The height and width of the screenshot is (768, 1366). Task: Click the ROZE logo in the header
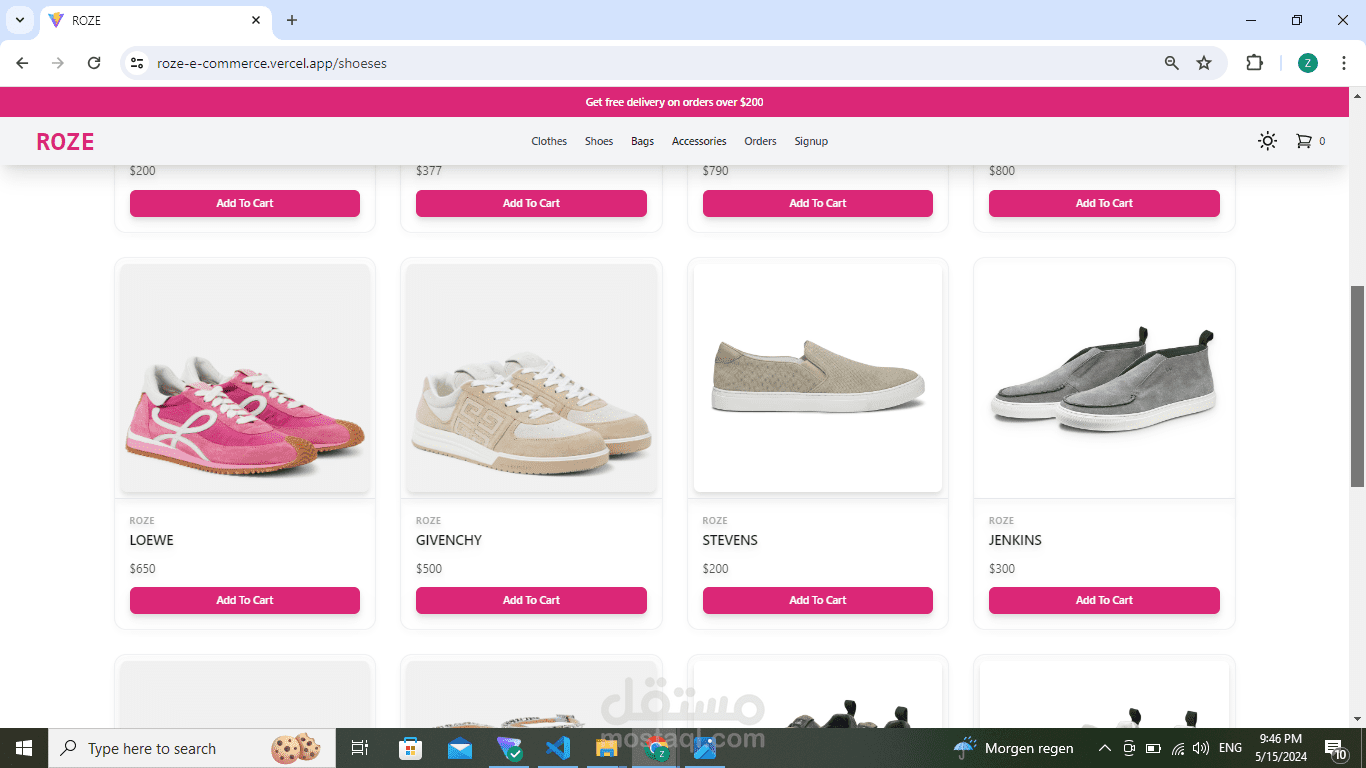point(65,142)
